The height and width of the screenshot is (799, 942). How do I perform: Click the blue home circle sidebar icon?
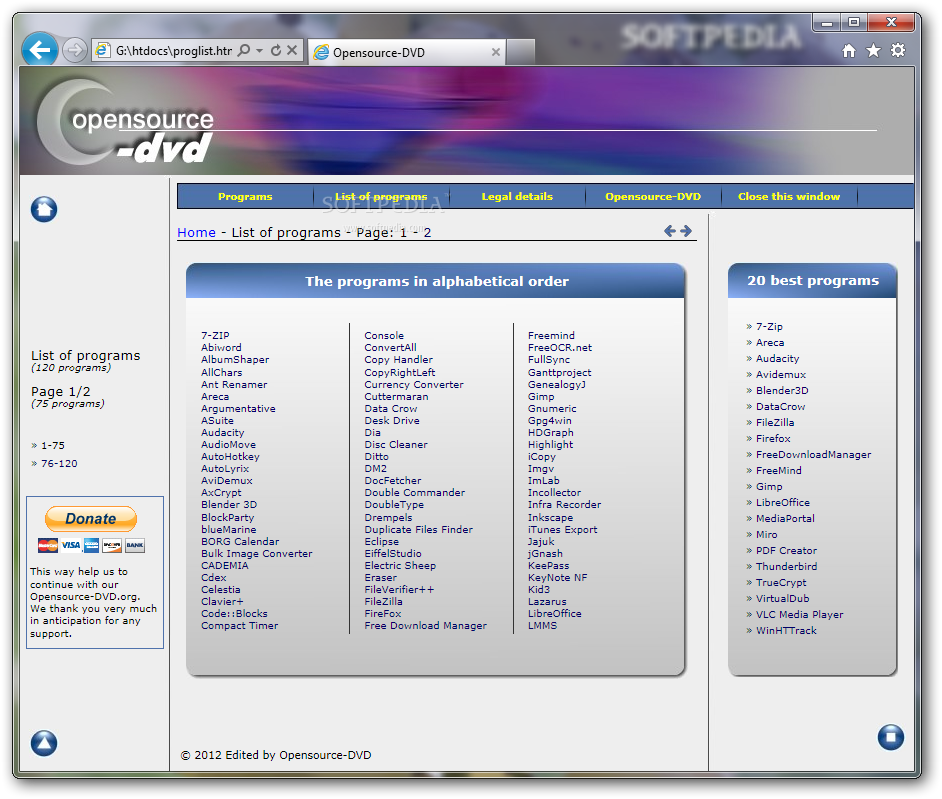point(44,209)
